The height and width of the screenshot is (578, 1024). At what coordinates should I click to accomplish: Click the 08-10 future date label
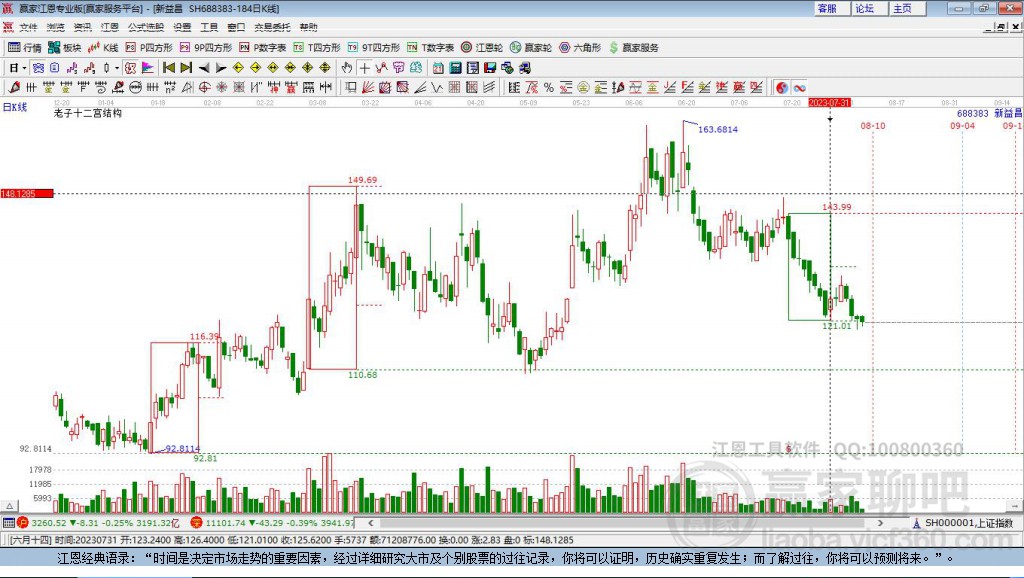pyautogui.click(x=872, y=125)
